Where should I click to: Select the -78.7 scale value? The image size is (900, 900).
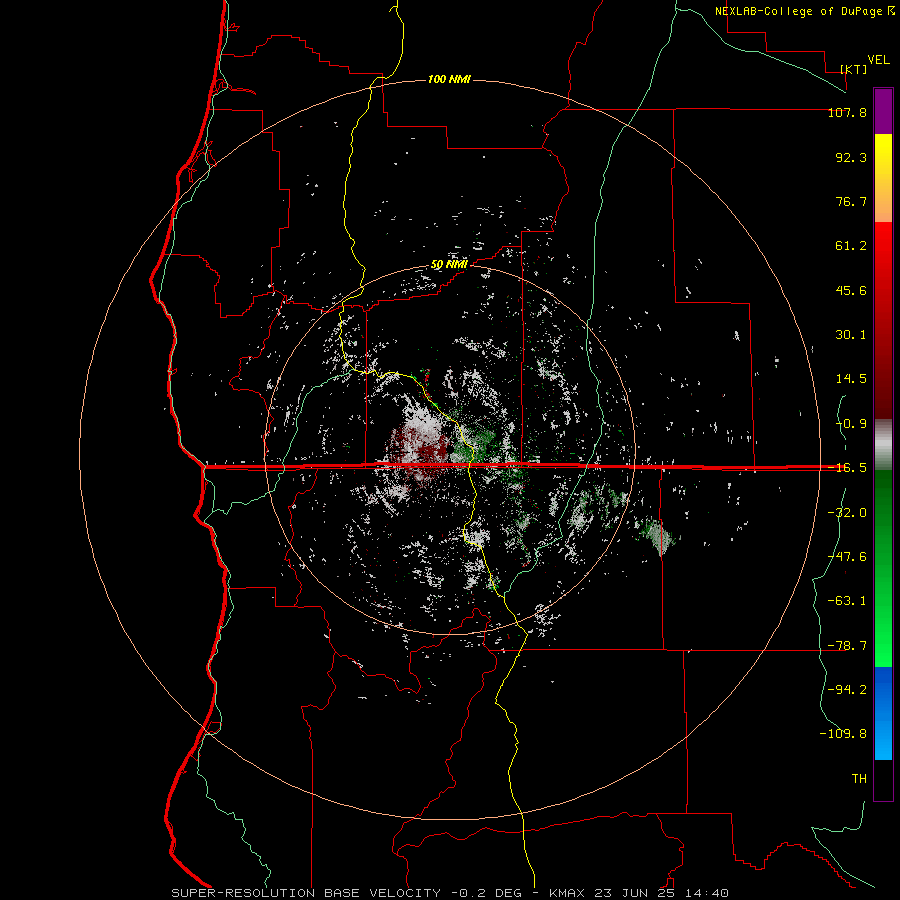(847, 646)
